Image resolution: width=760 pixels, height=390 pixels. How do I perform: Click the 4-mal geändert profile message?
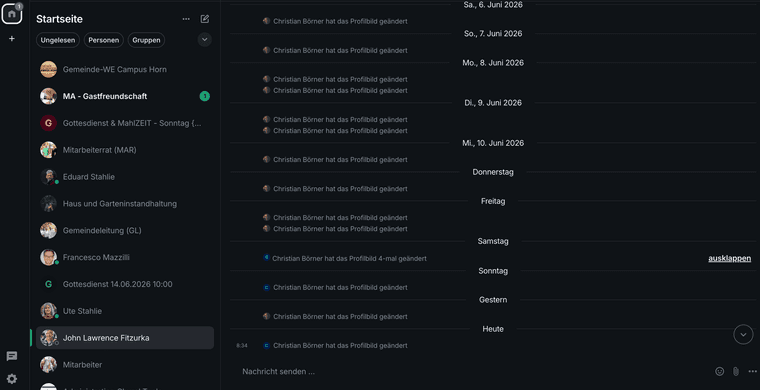coord(349,258)
